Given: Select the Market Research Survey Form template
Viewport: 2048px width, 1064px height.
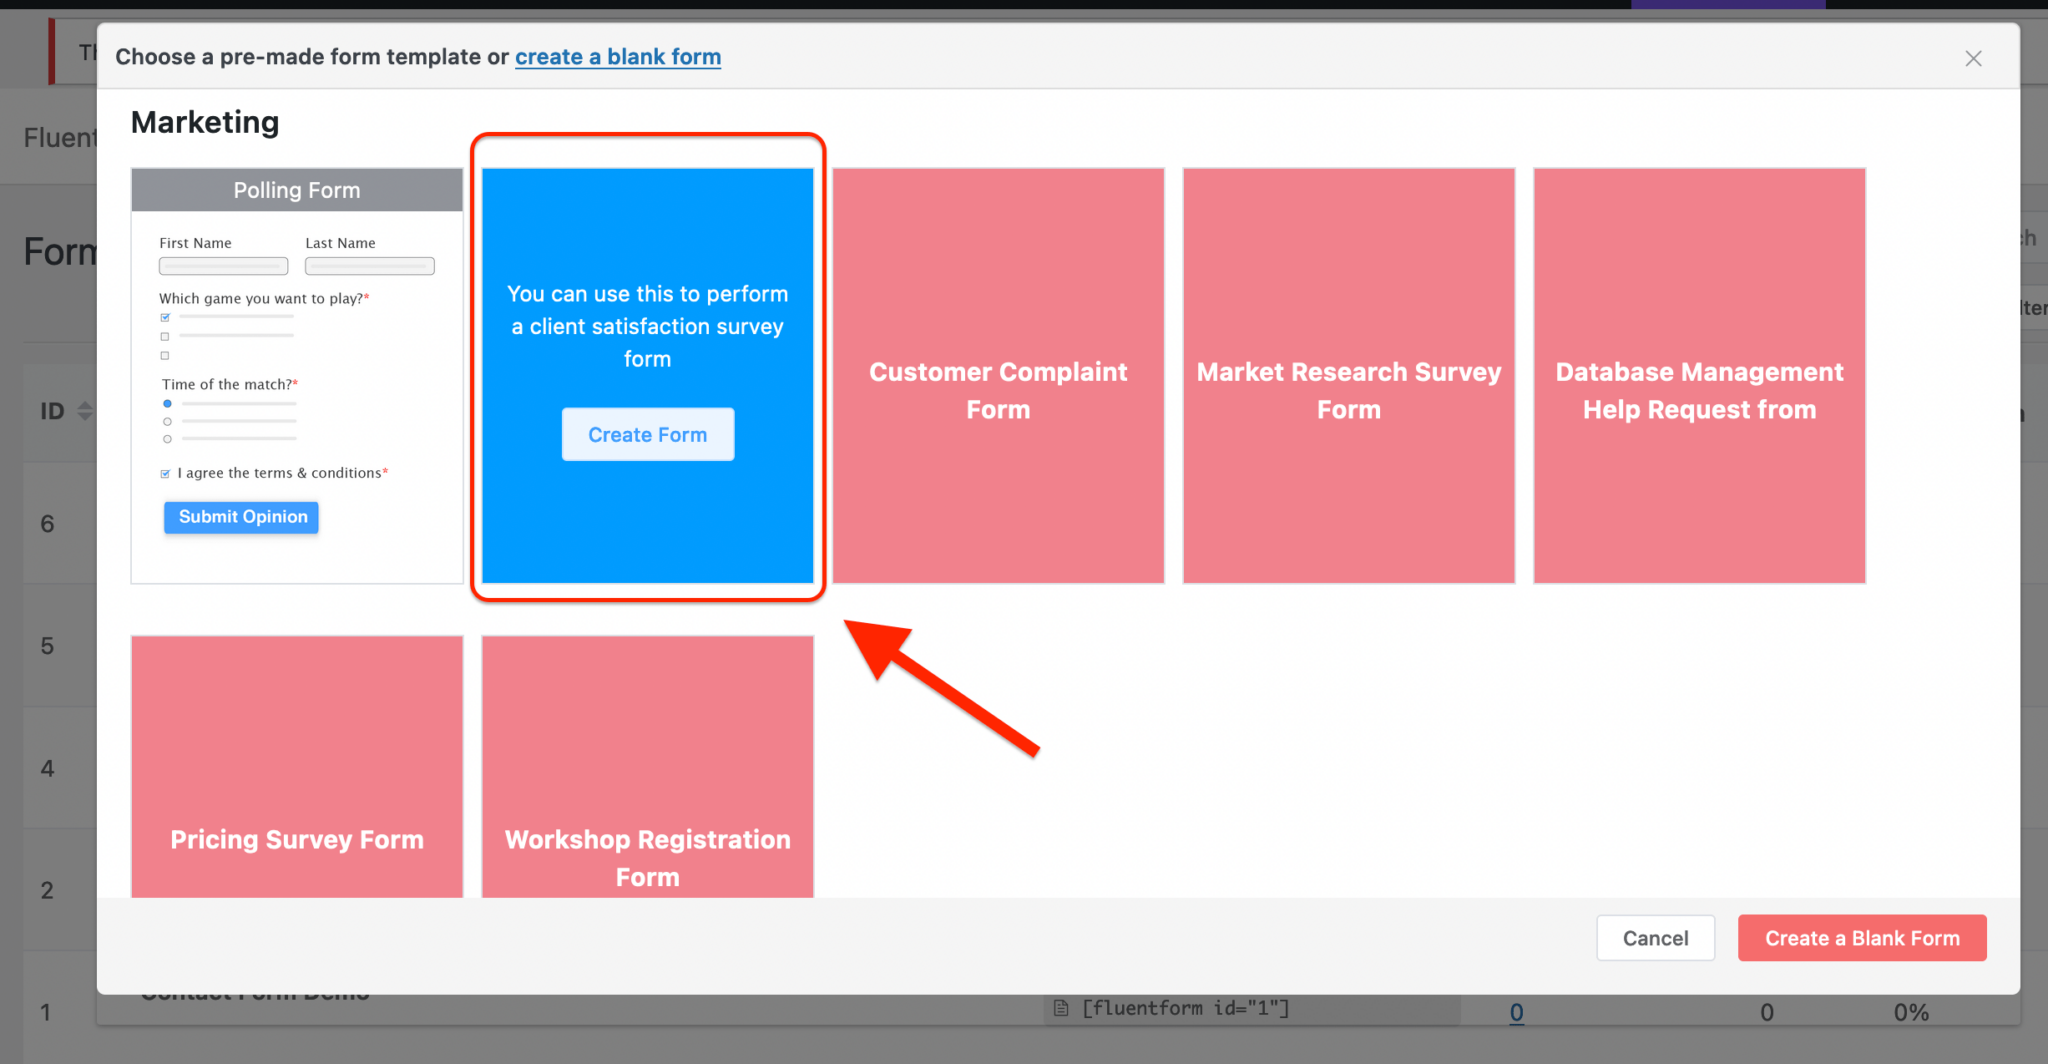Looking at the screenshot, I should tap(1348, 375).
